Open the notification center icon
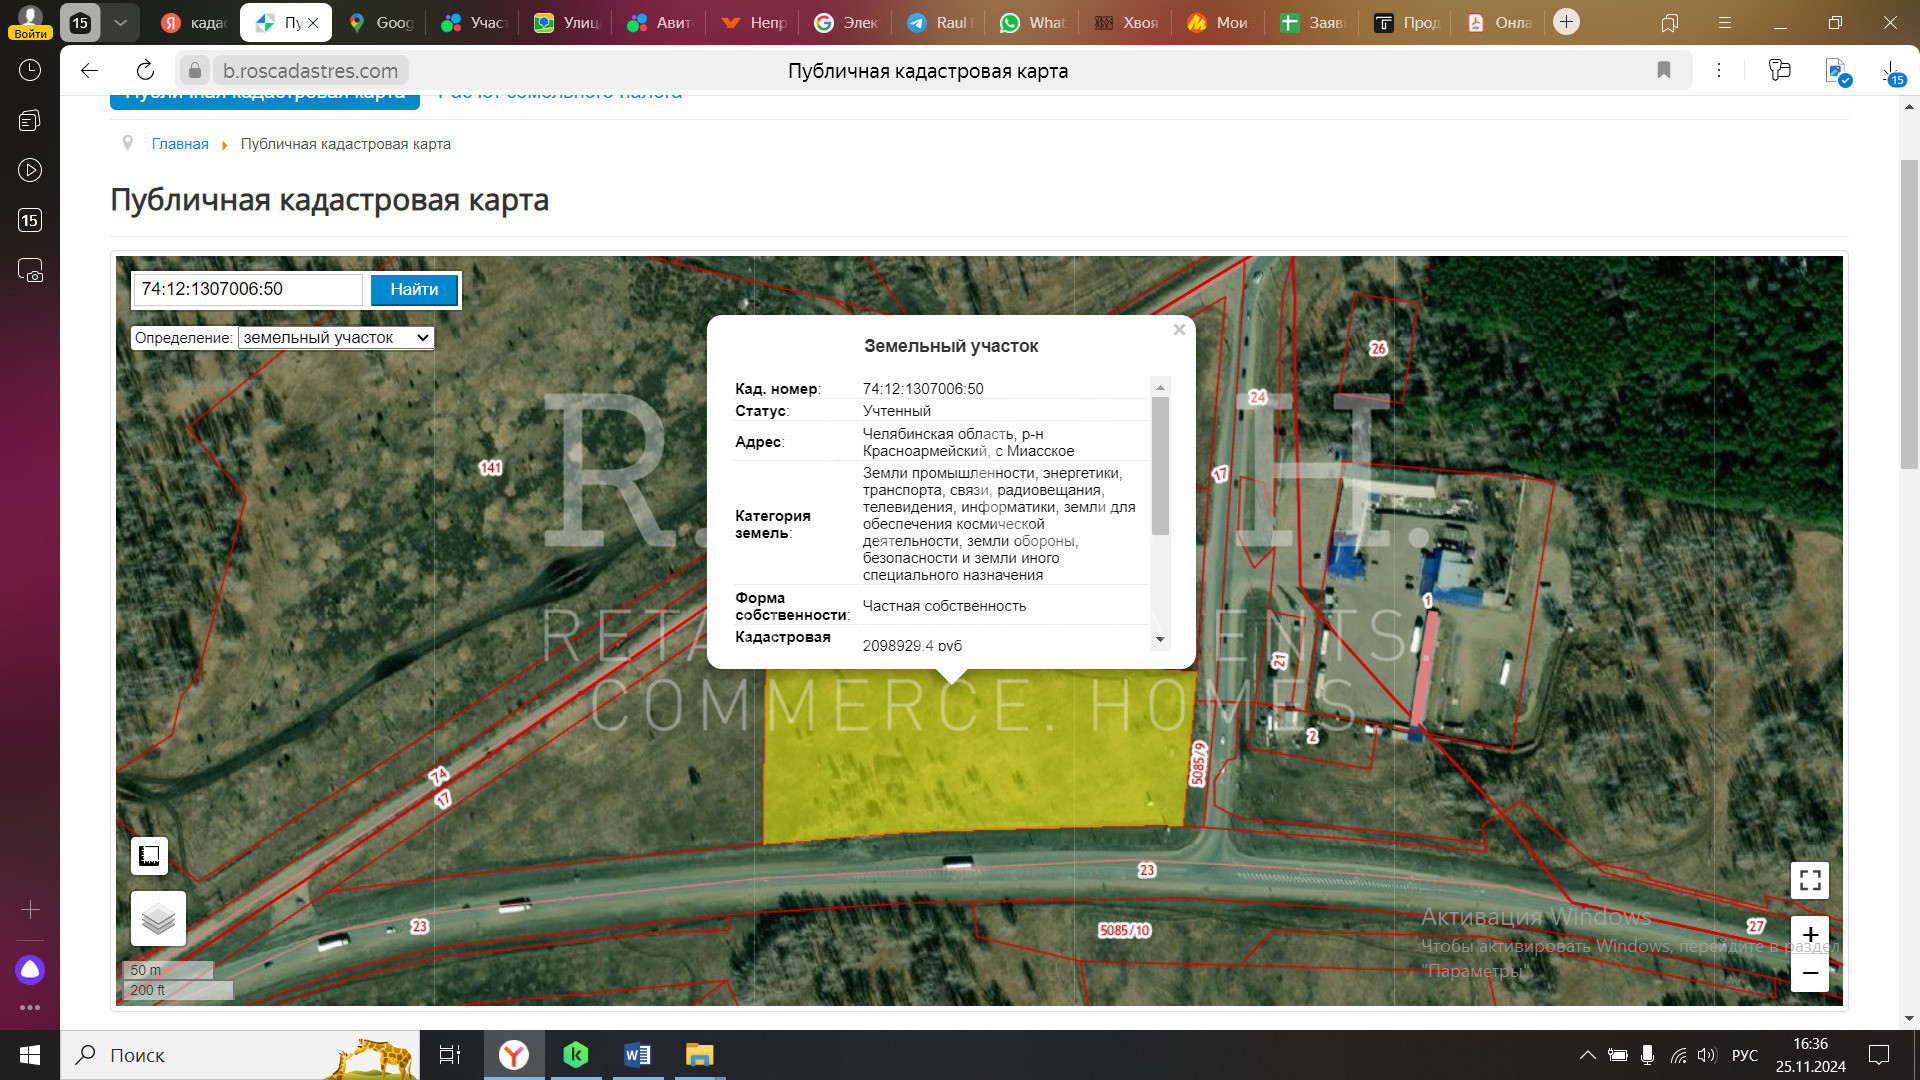 click(x=1879, y=1055)
